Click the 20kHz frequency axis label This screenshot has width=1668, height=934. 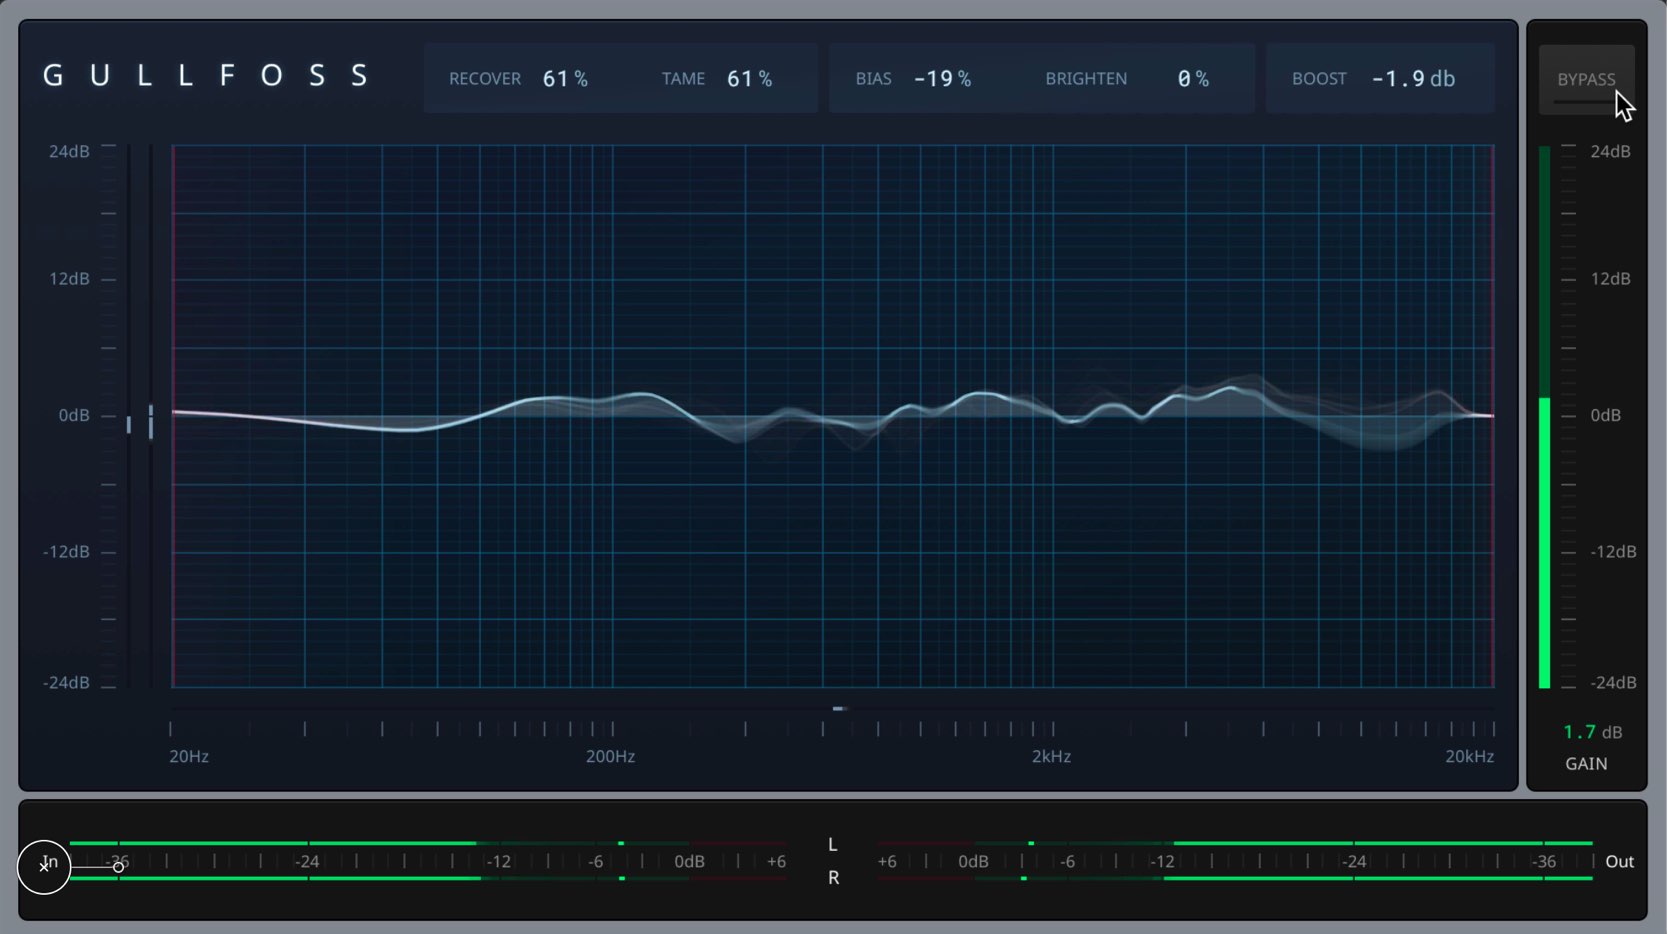(x=1469, y=757)
